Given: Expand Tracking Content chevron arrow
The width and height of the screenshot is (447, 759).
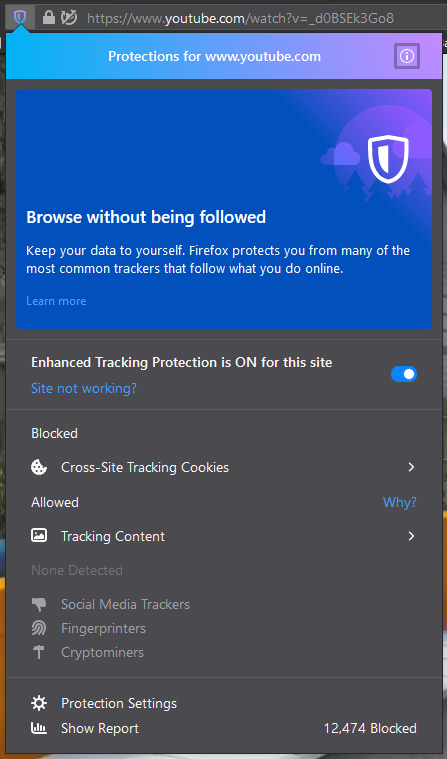Looking at the screenshot, I should tap(411, 536).
